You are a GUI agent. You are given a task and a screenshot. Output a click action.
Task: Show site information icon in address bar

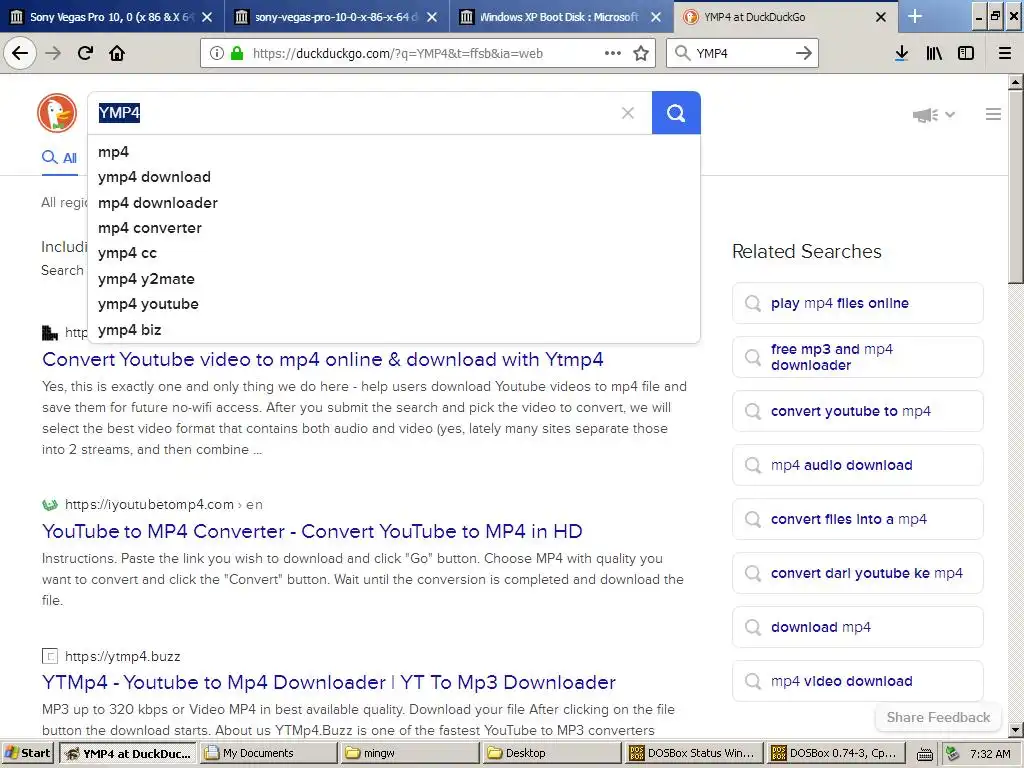coord(217,53)
